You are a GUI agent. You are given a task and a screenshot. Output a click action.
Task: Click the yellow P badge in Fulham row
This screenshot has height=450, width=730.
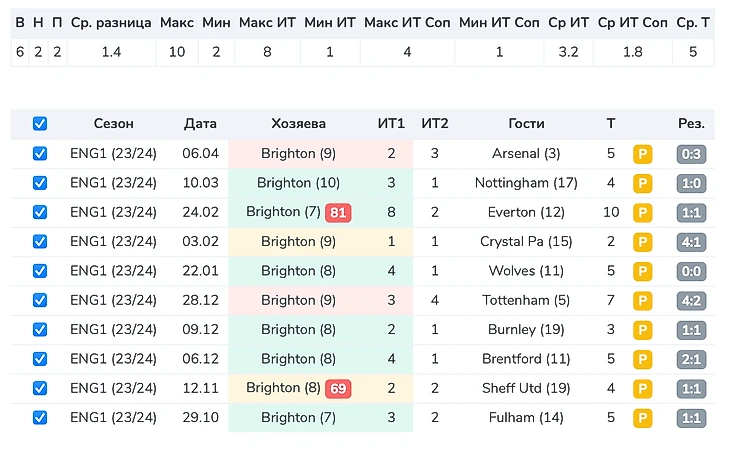click(x=642, y=418)
